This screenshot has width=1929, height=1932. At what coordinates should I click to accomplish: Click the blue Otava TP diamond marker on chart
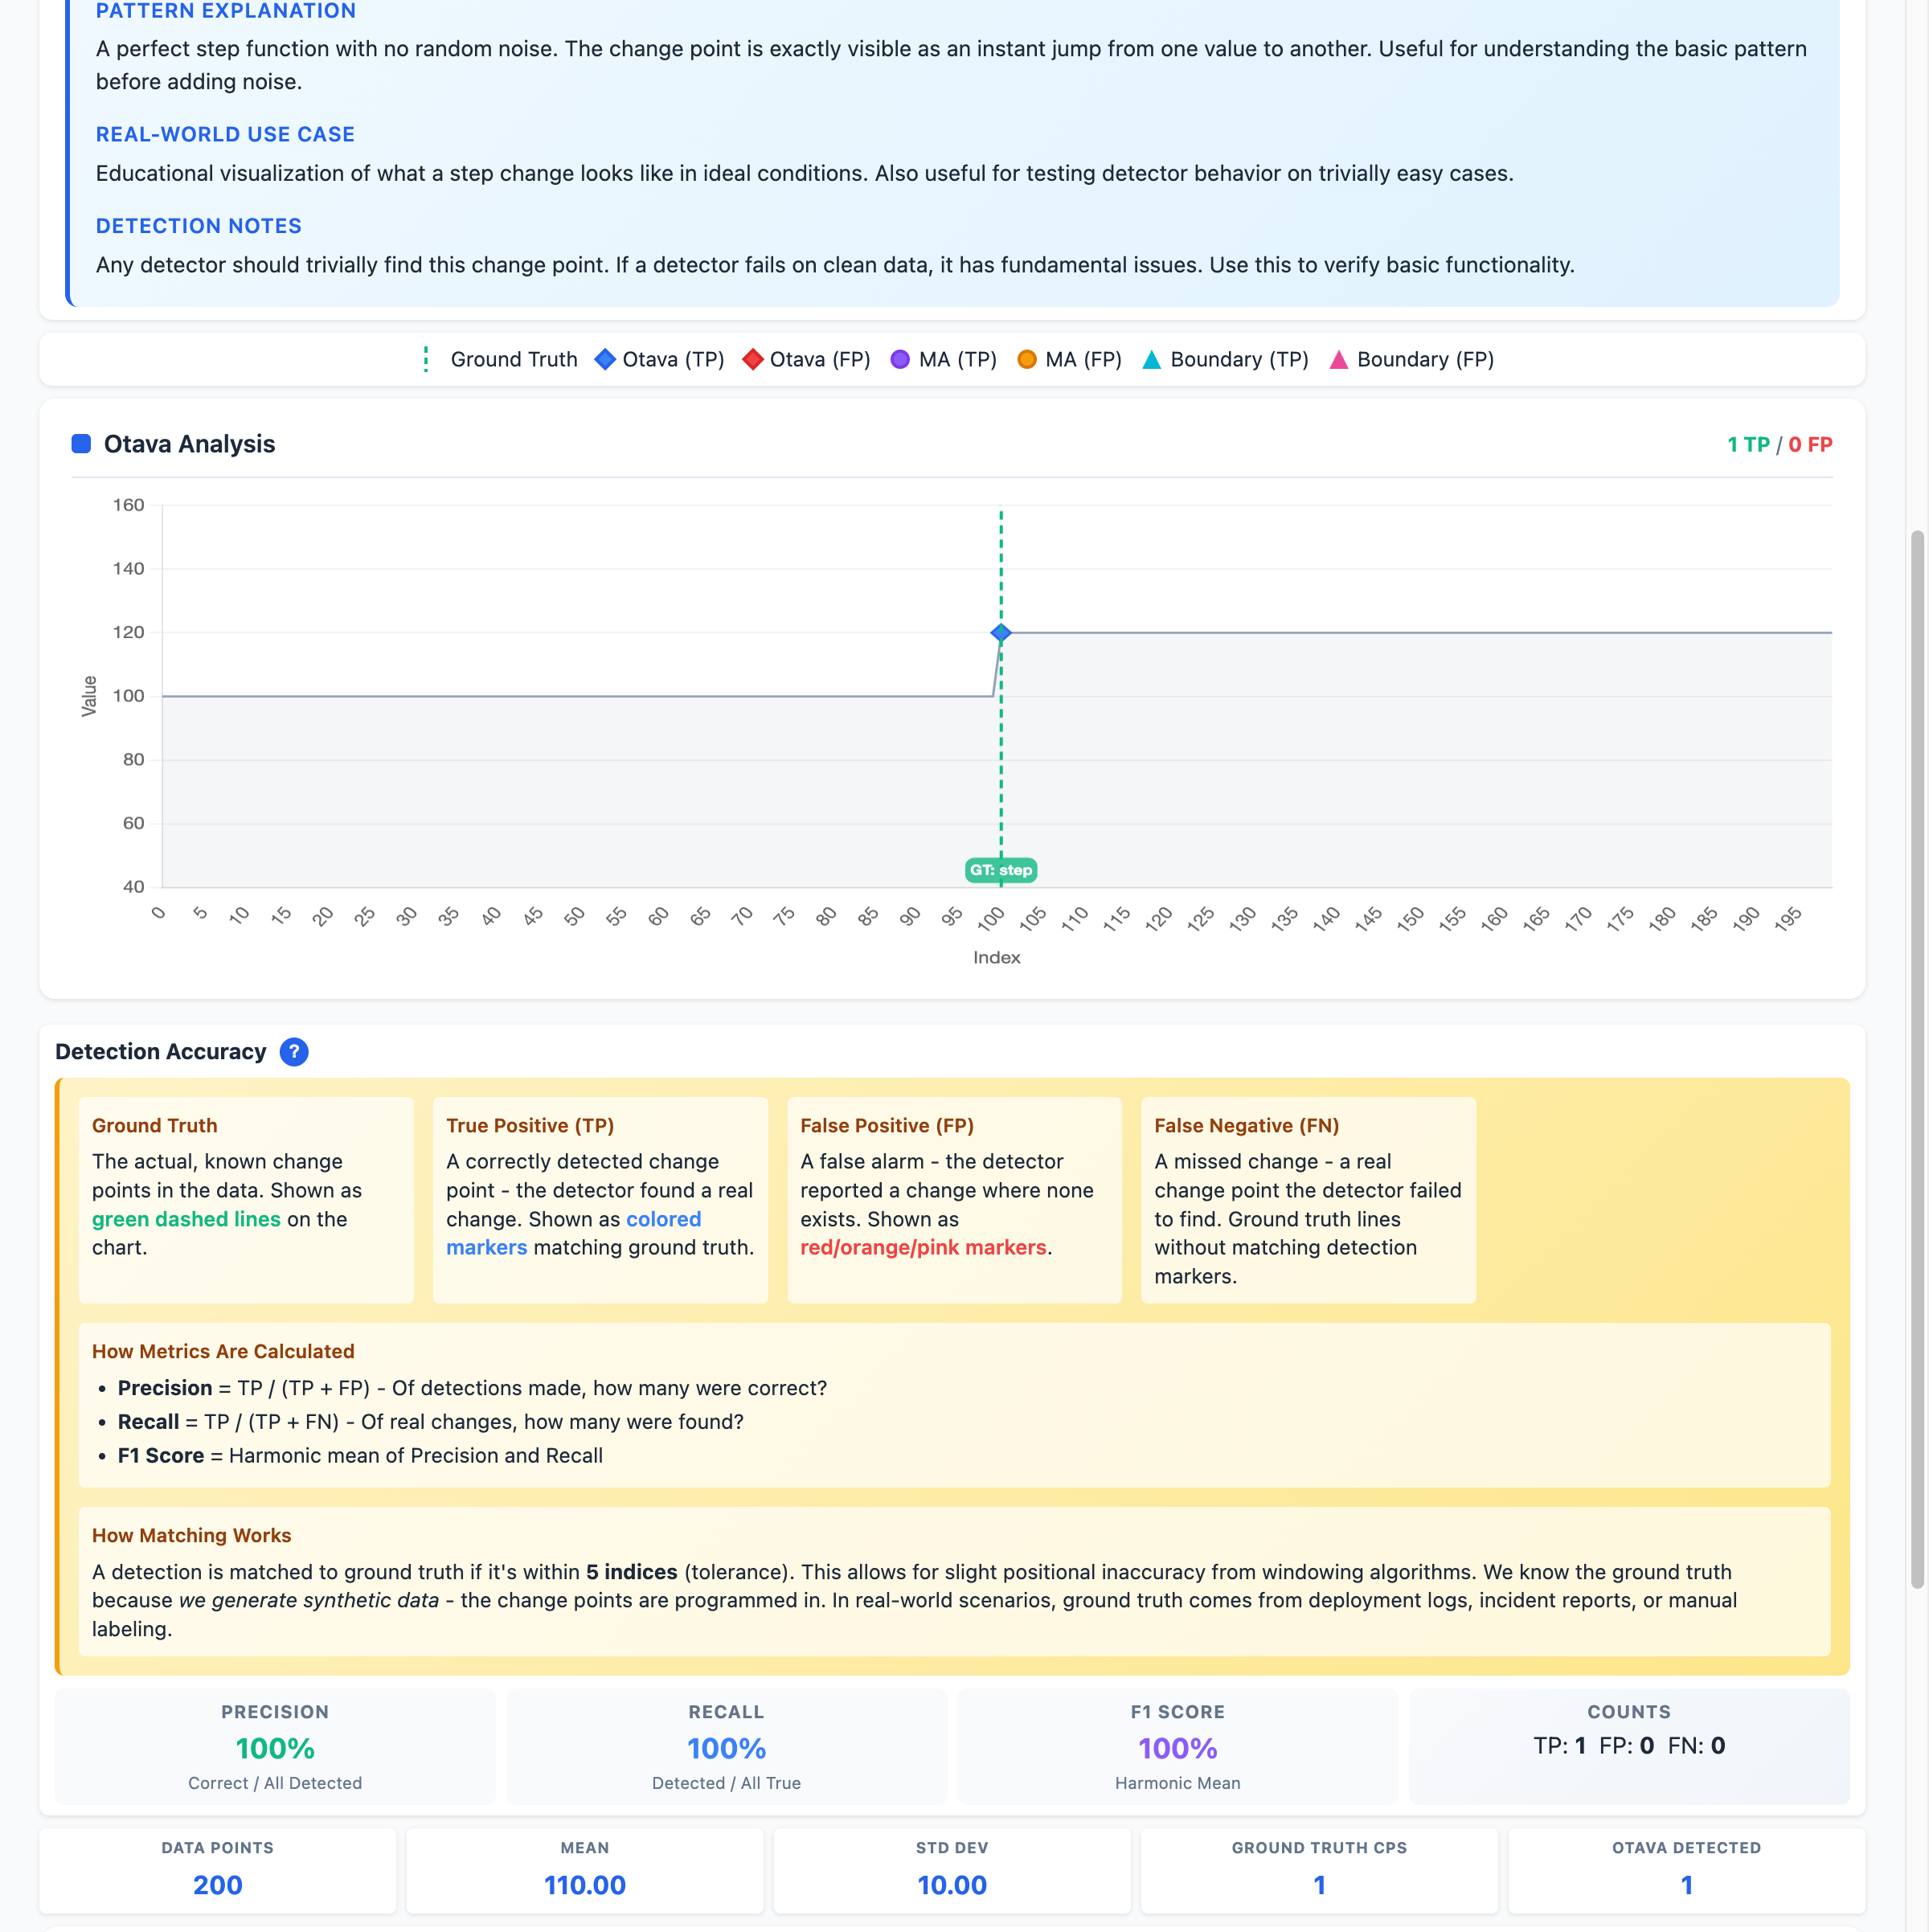(x=1000, y=632)
